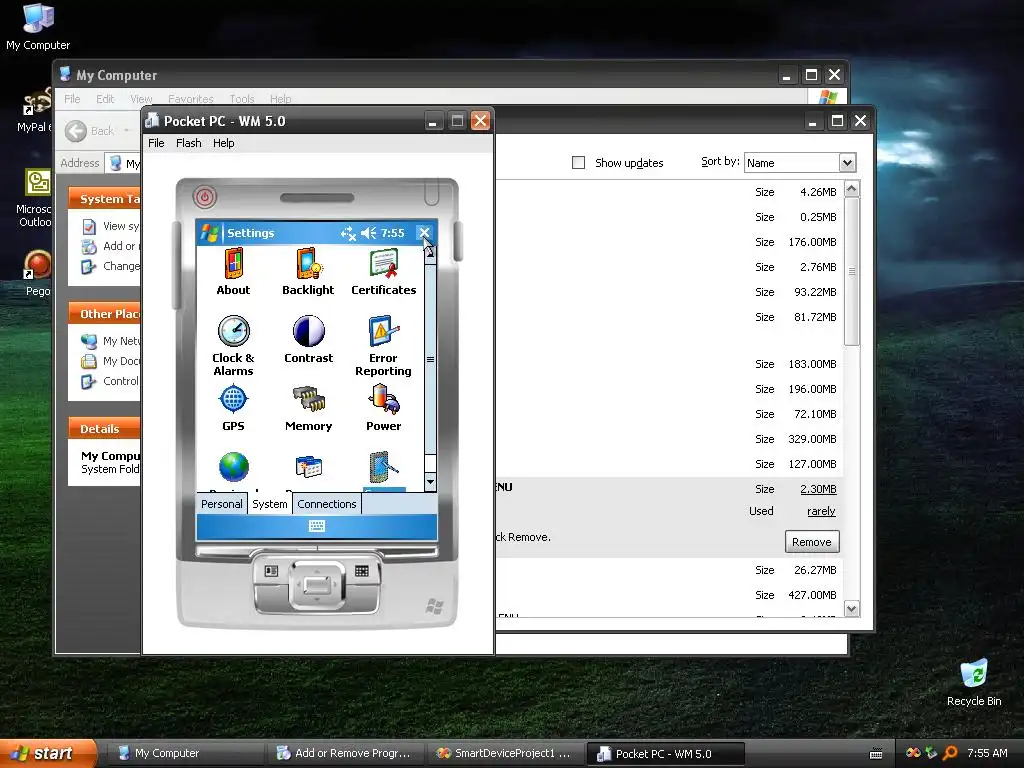Open the Memory settings icon
This screenshot has height=768, width=1024.
308,408
